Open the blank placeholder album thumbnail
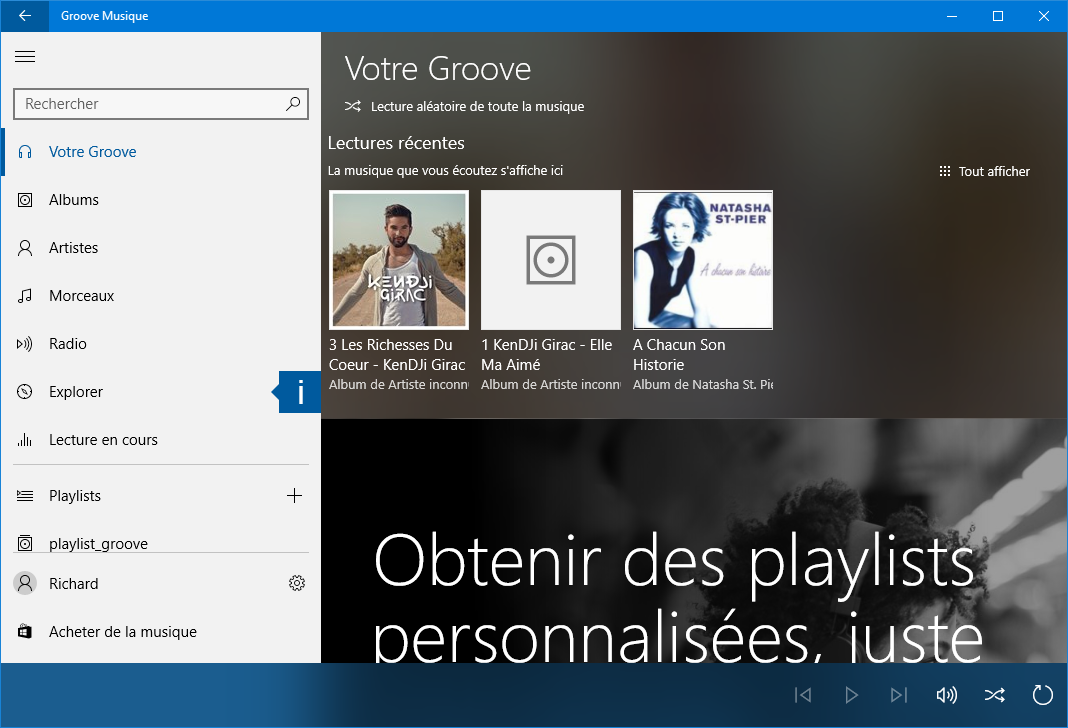The image size is (1068, 728). pos(551,259)
